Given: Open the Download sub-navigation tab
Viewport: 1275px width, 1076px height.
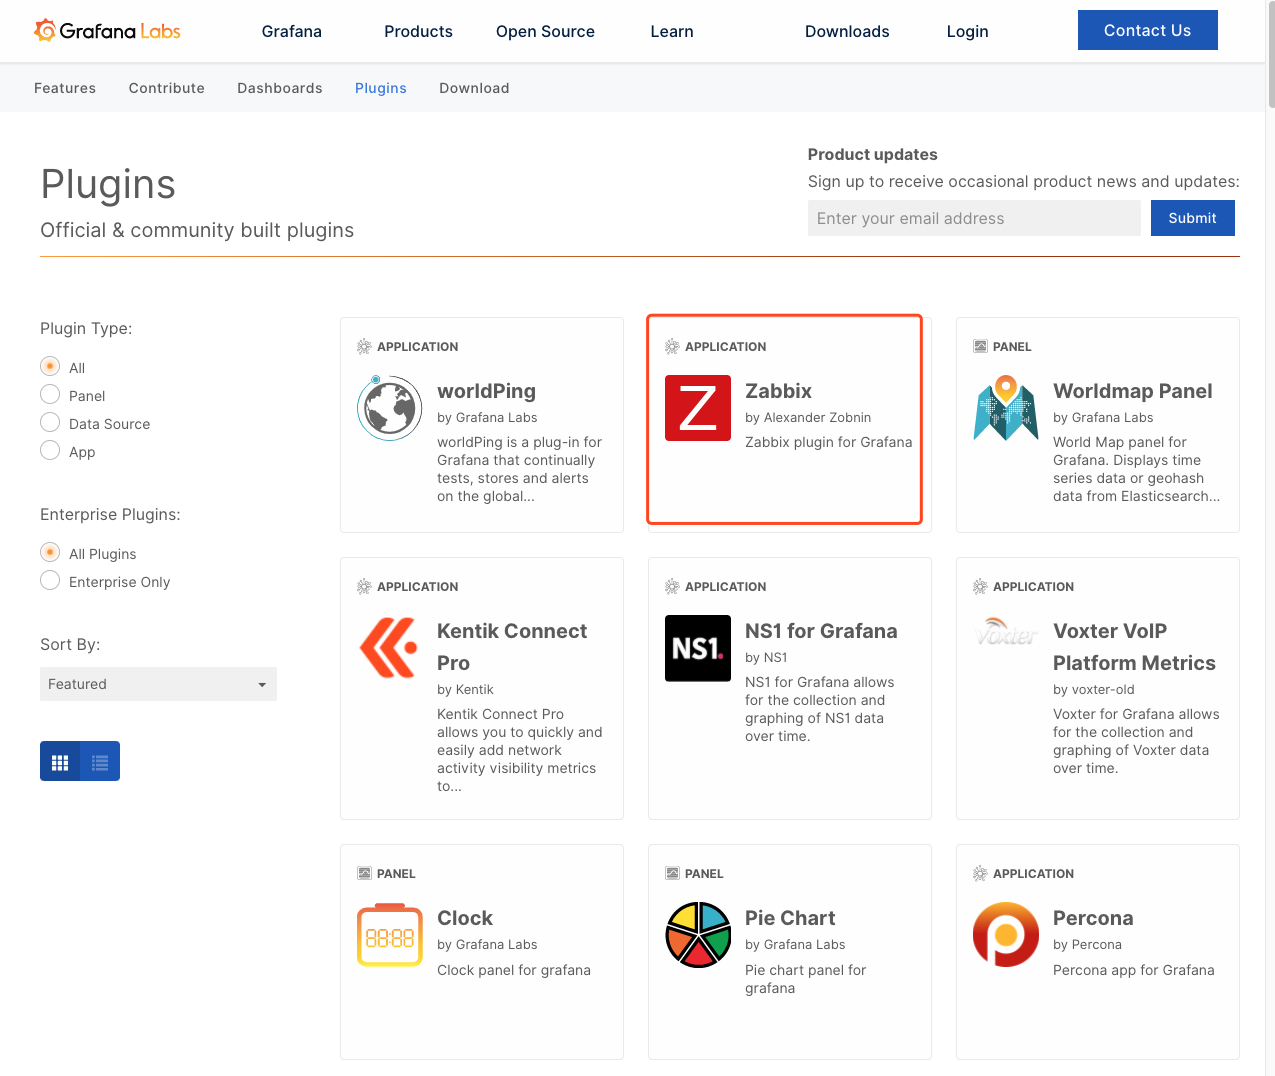Looking at the screenshot, I should [x=474, y=88].
